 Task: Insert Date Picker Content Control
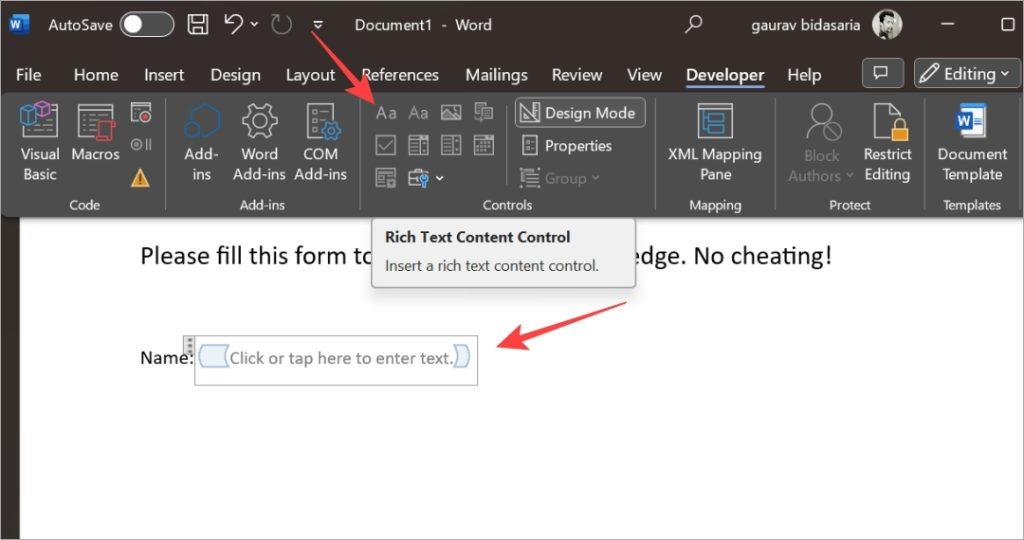484,145
